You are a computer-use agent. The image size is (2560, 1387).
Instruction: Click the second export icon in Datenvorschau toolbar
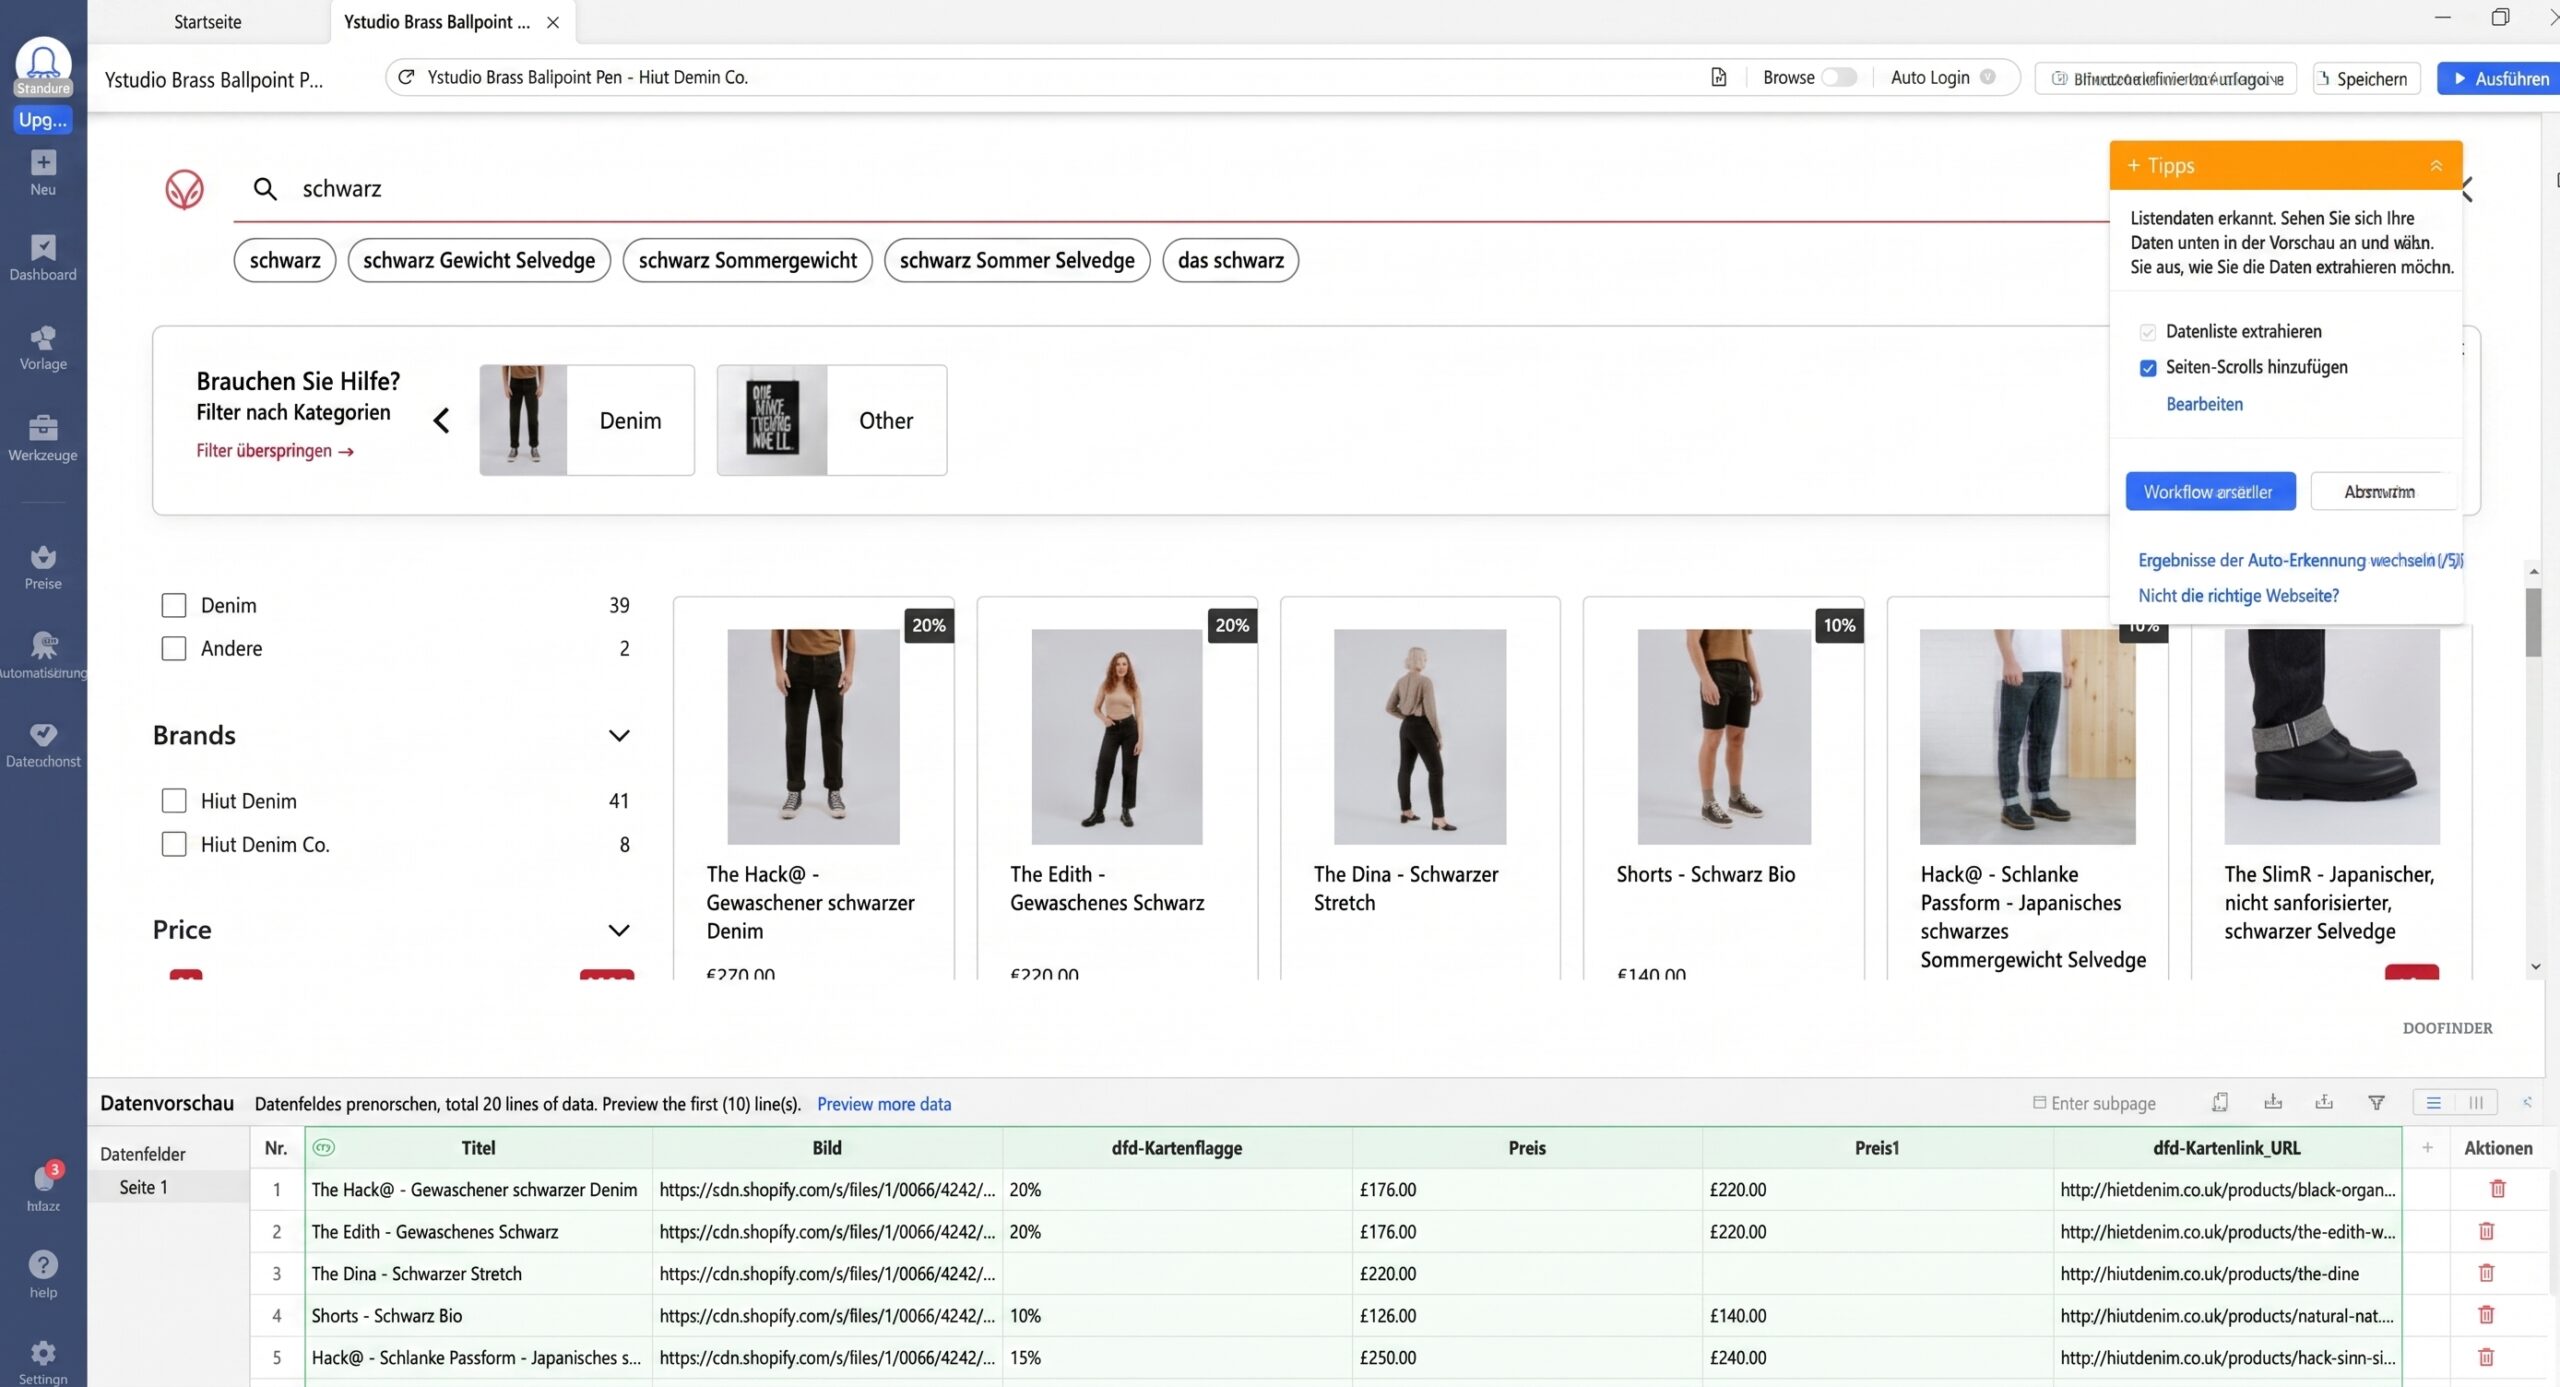coord(2324,1102)
